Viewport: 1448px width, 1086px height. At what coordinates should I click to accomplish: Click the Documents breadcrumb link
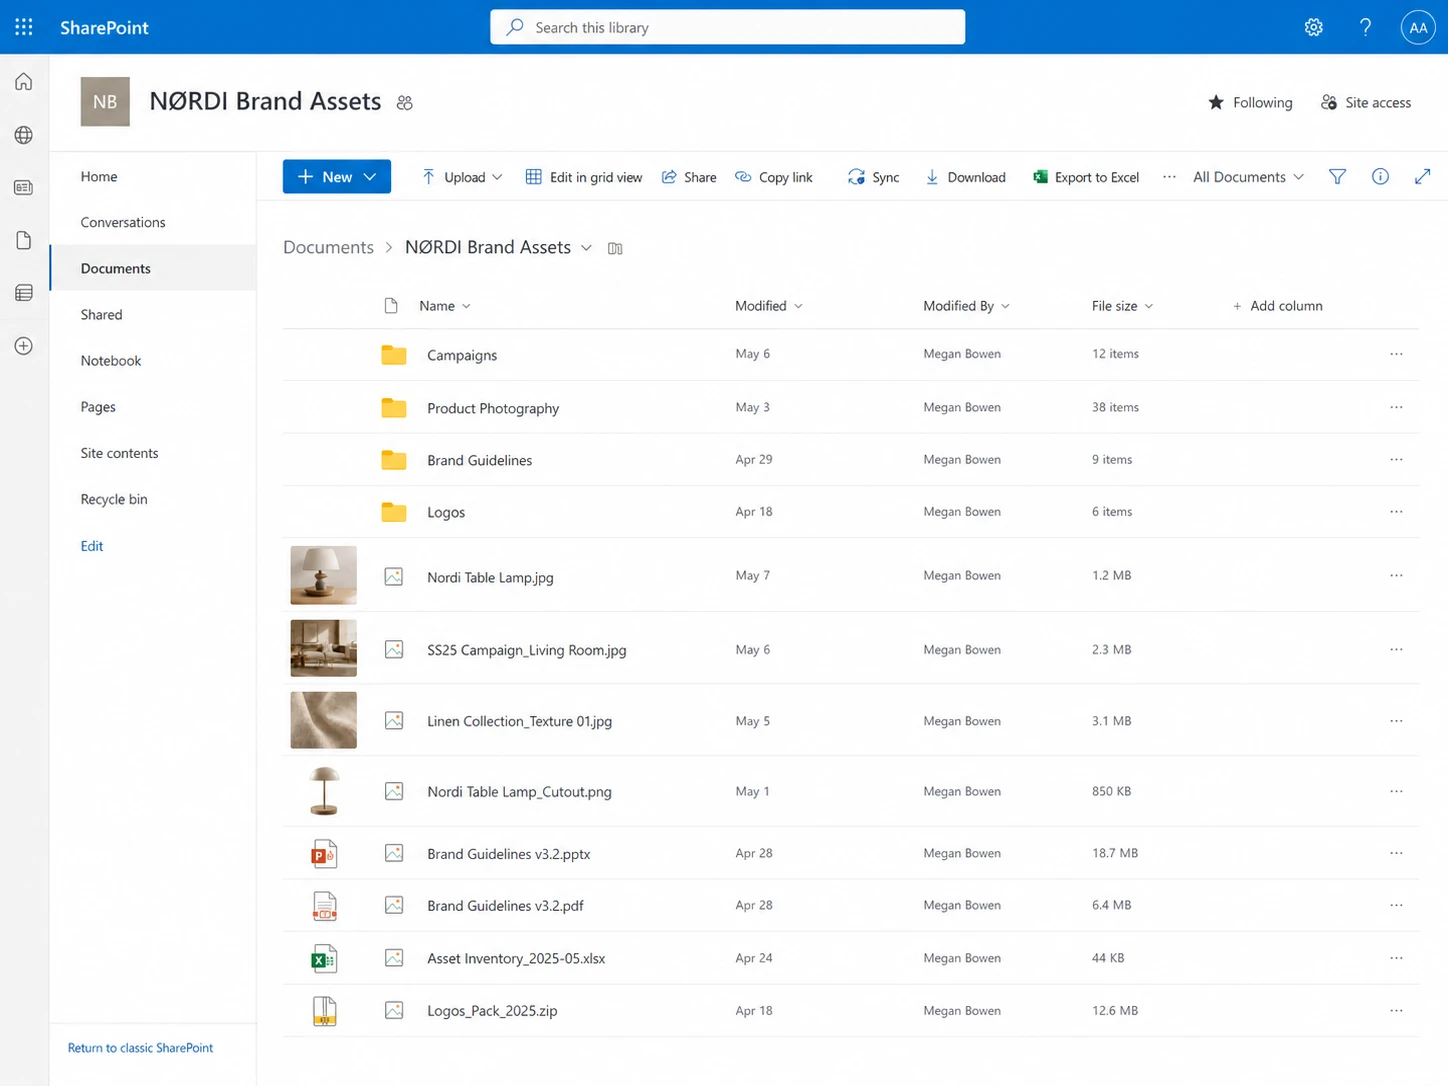click(328, 247)
